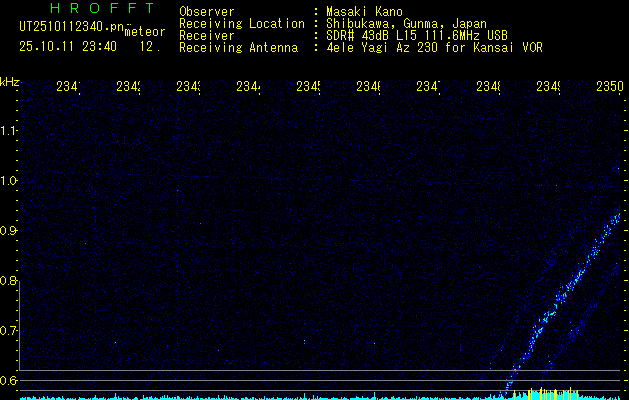Click the 2341 time axis label
This screenshot has height=400, width=629.
(68, 86)
